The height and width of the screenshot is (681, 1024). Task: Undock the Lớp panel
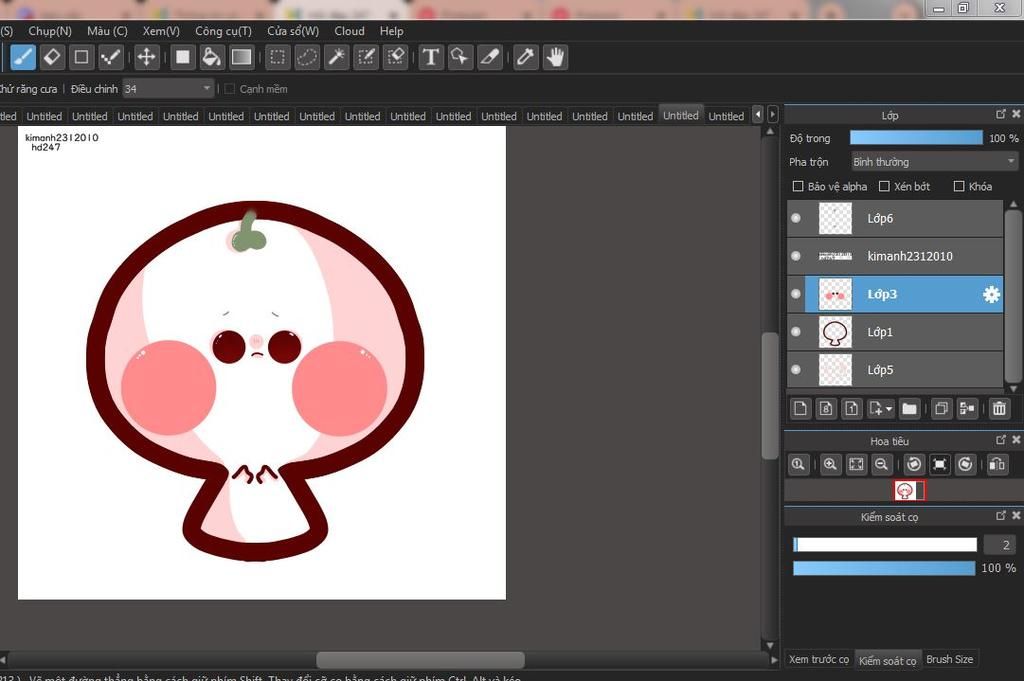(1000, 114)
